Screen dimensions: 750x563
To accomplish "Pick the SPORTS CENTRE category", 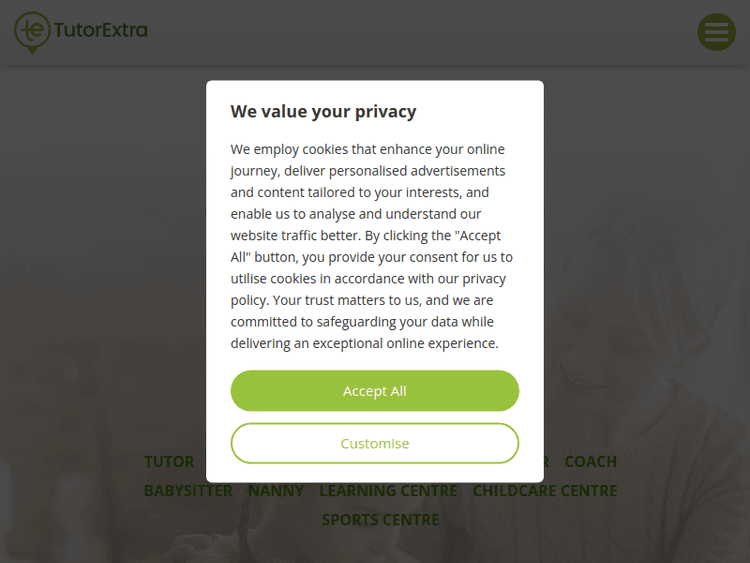I will point(380,520).
